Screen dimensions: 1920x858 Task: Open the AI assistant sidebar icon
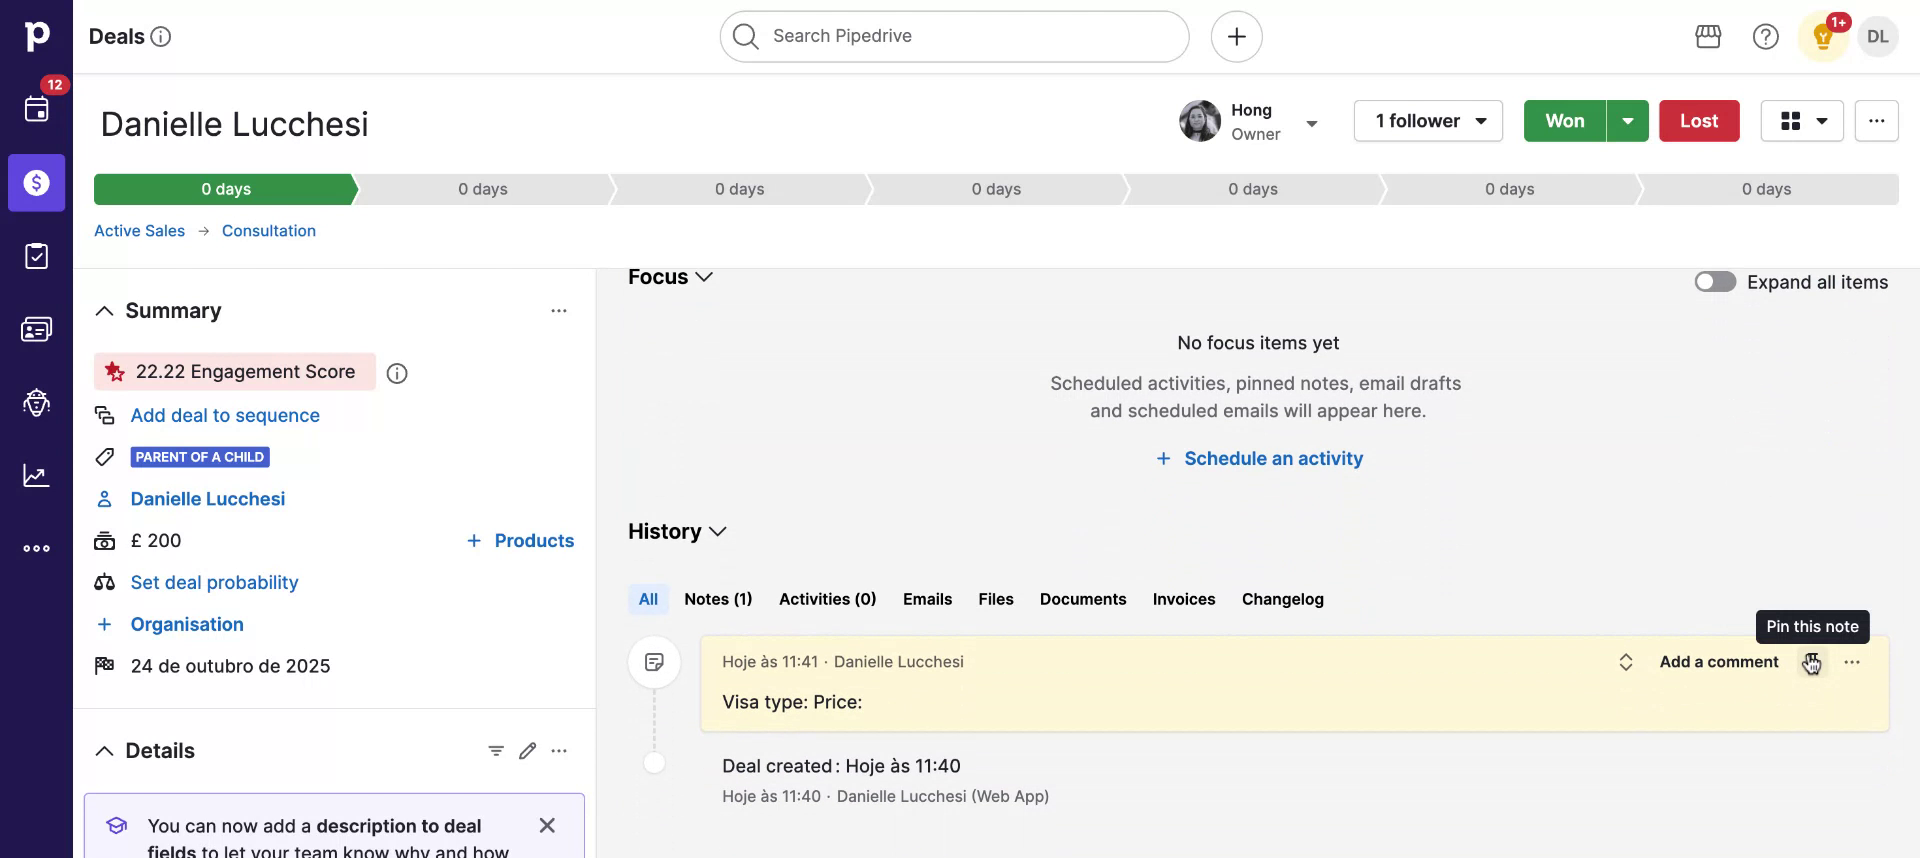[x=36, y=402]
